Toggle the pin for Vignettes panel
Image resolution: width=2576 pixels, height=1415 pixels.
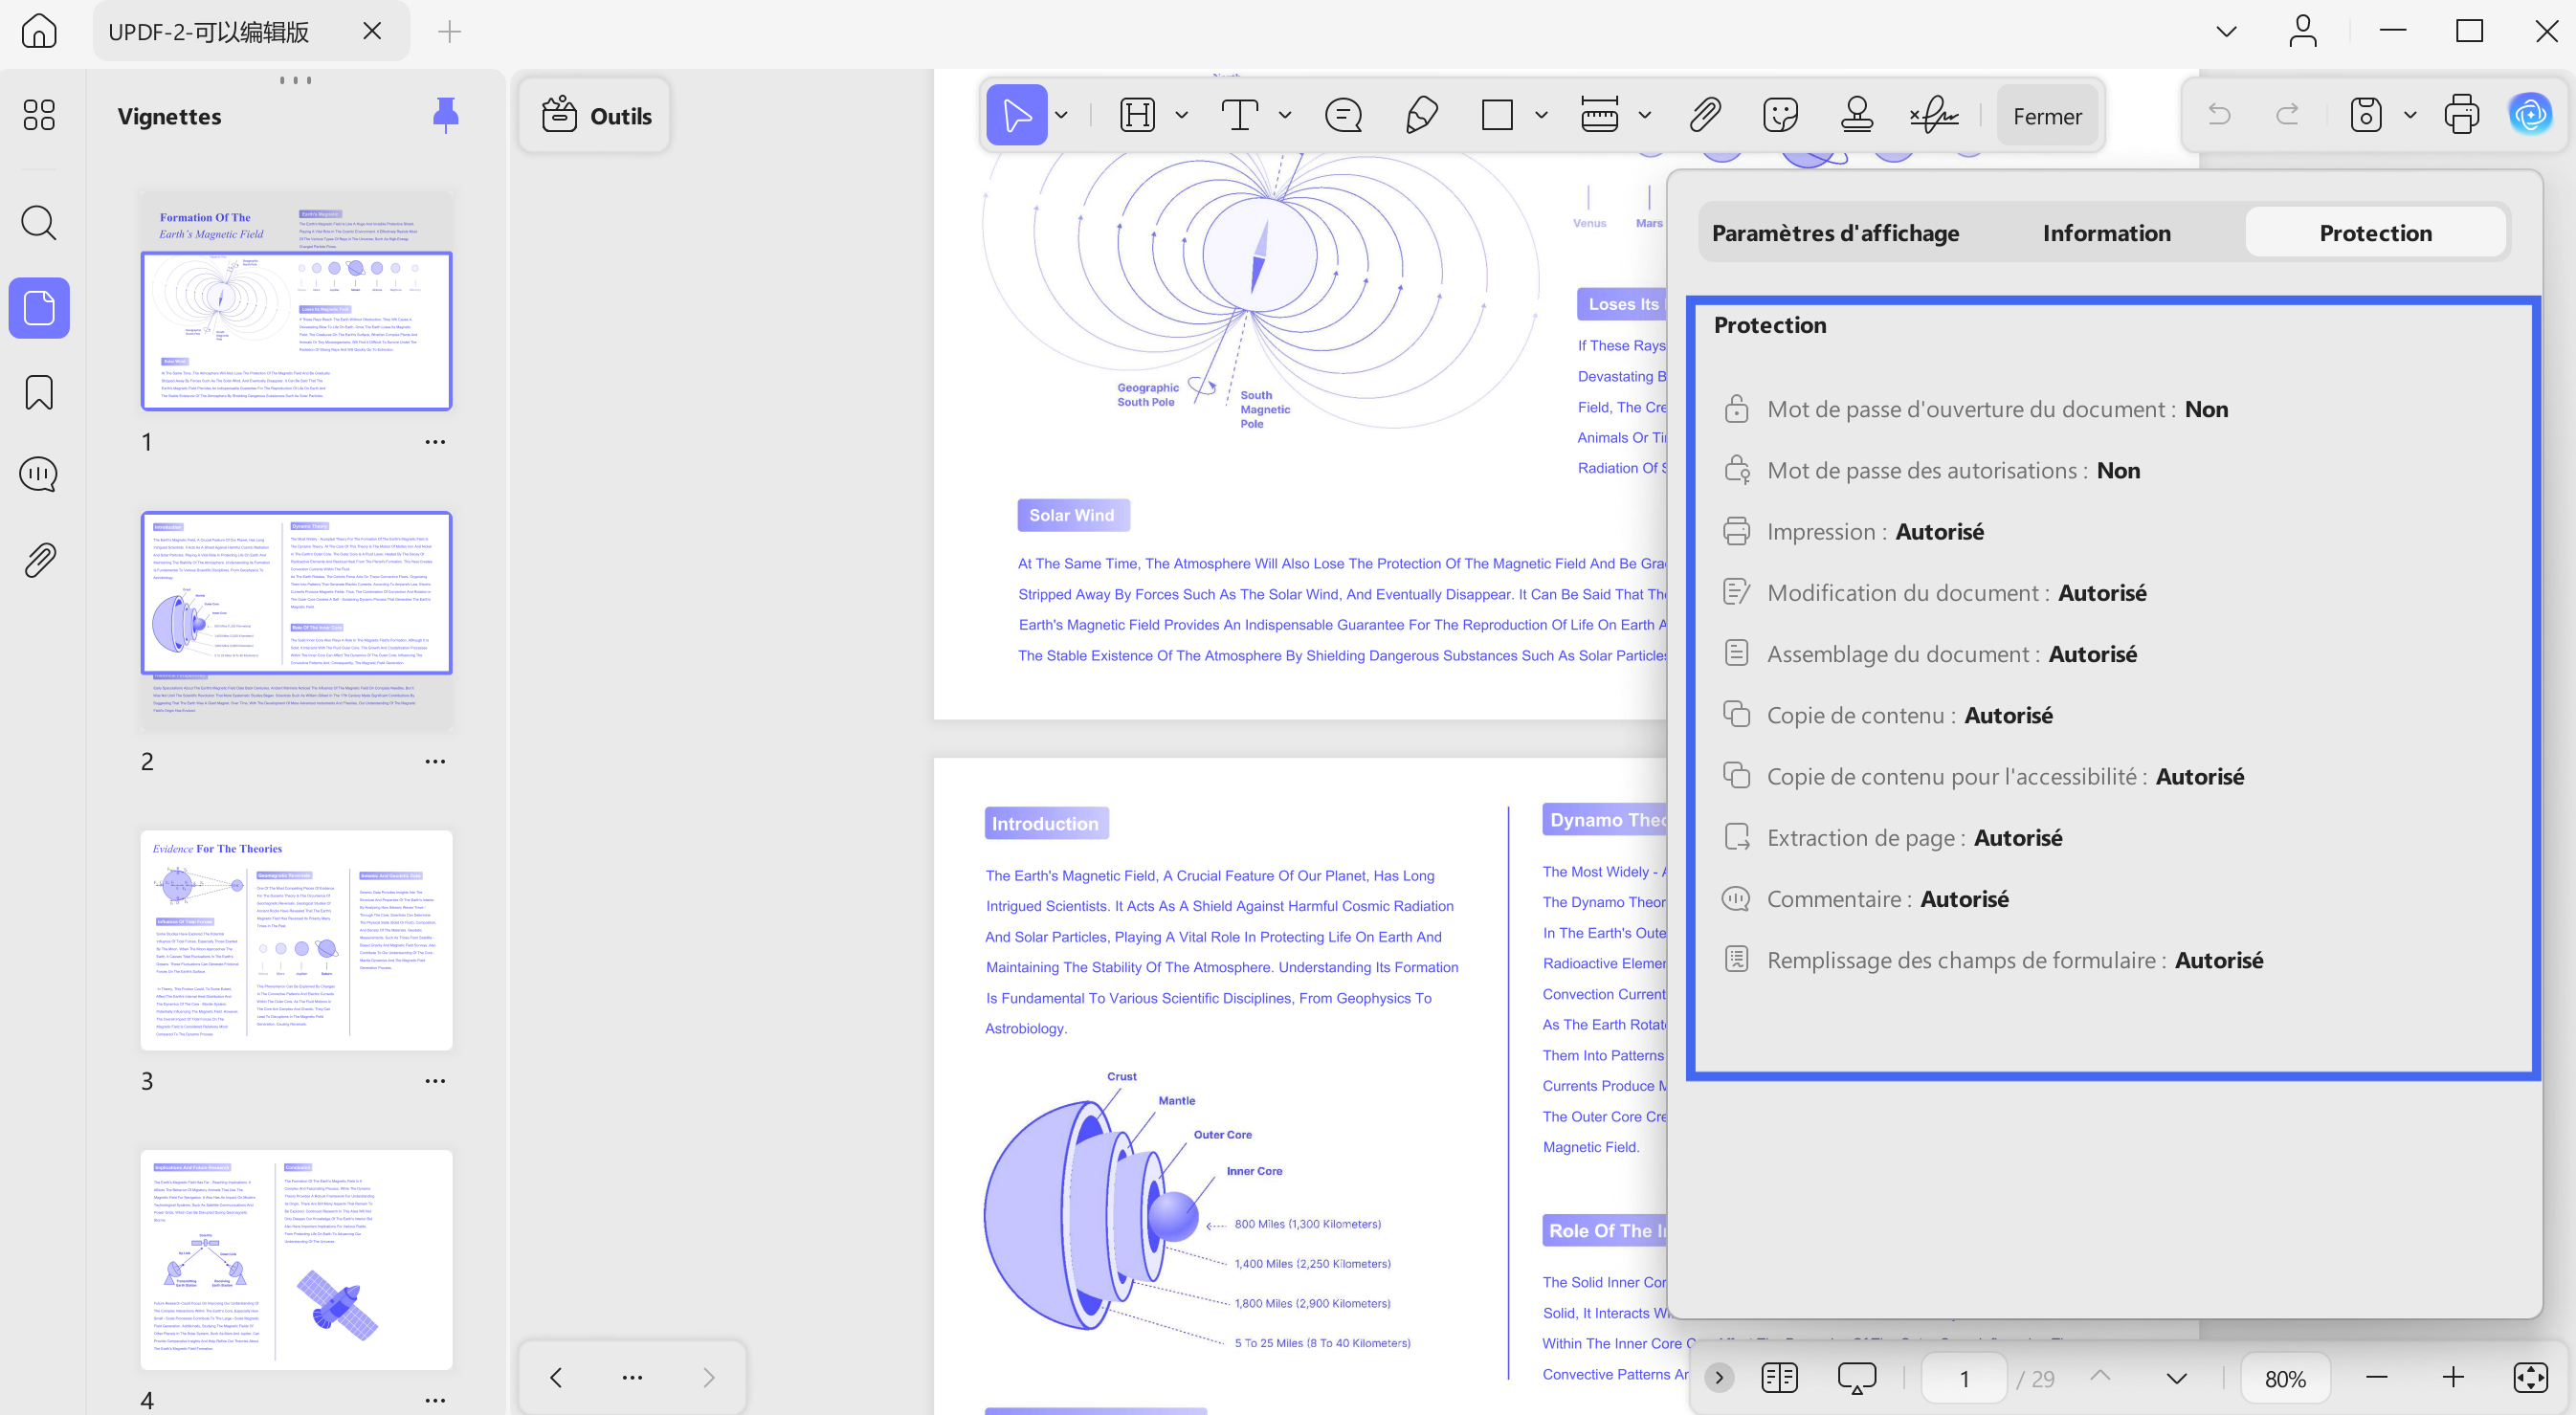(445, 115)
